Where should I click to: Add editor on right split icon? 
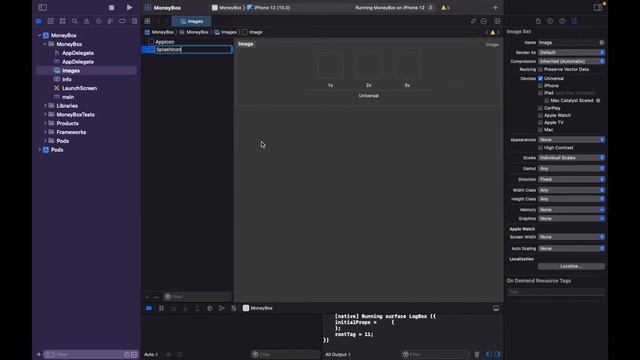(497, 21)
